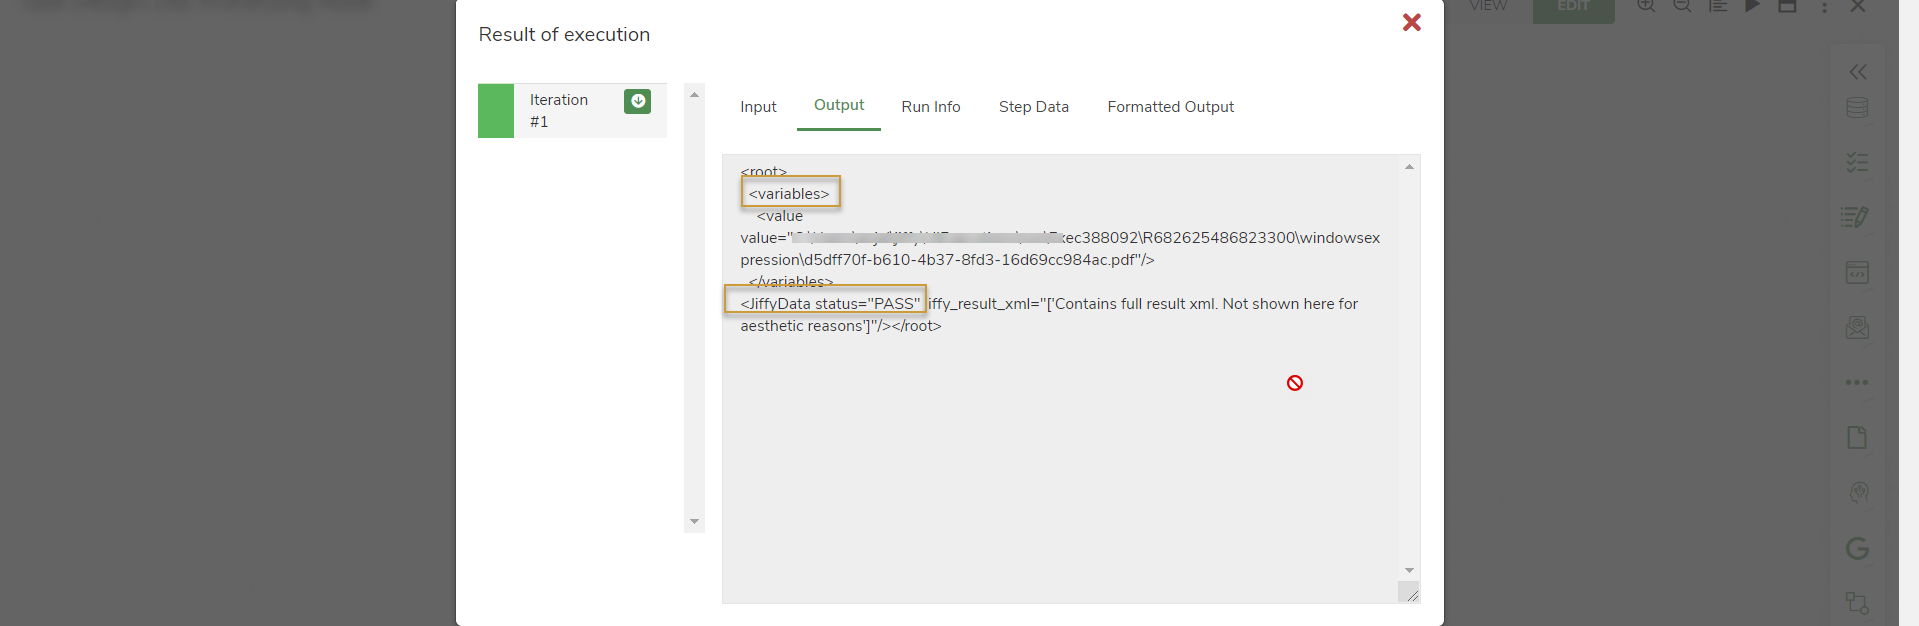The height and width of the screenshot is (626, 1919).
Task: View the Formatted Output tab
Action: click(x=1171, y=107)
